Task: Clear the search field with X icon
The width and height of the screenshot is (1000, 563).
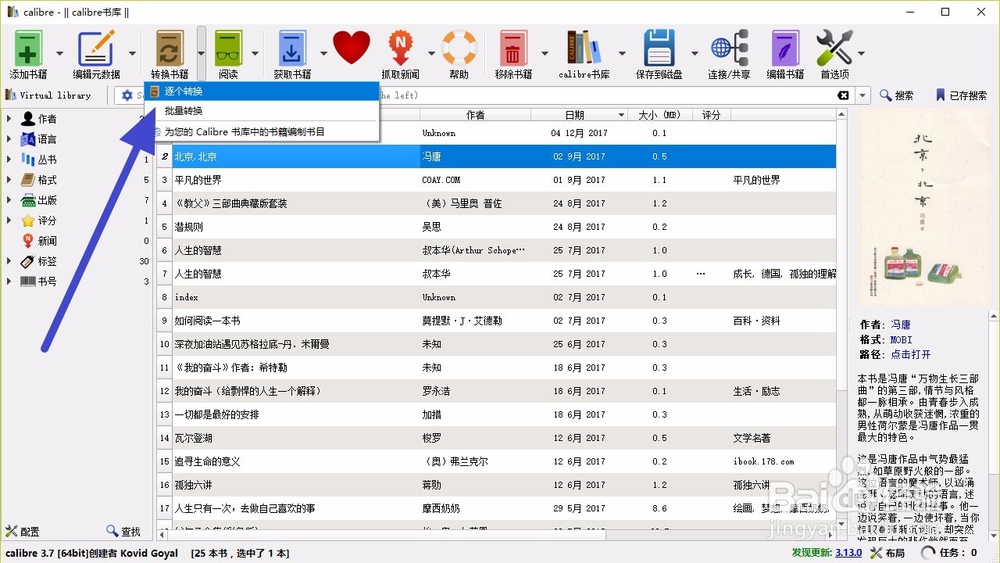Action: (843, 95)
